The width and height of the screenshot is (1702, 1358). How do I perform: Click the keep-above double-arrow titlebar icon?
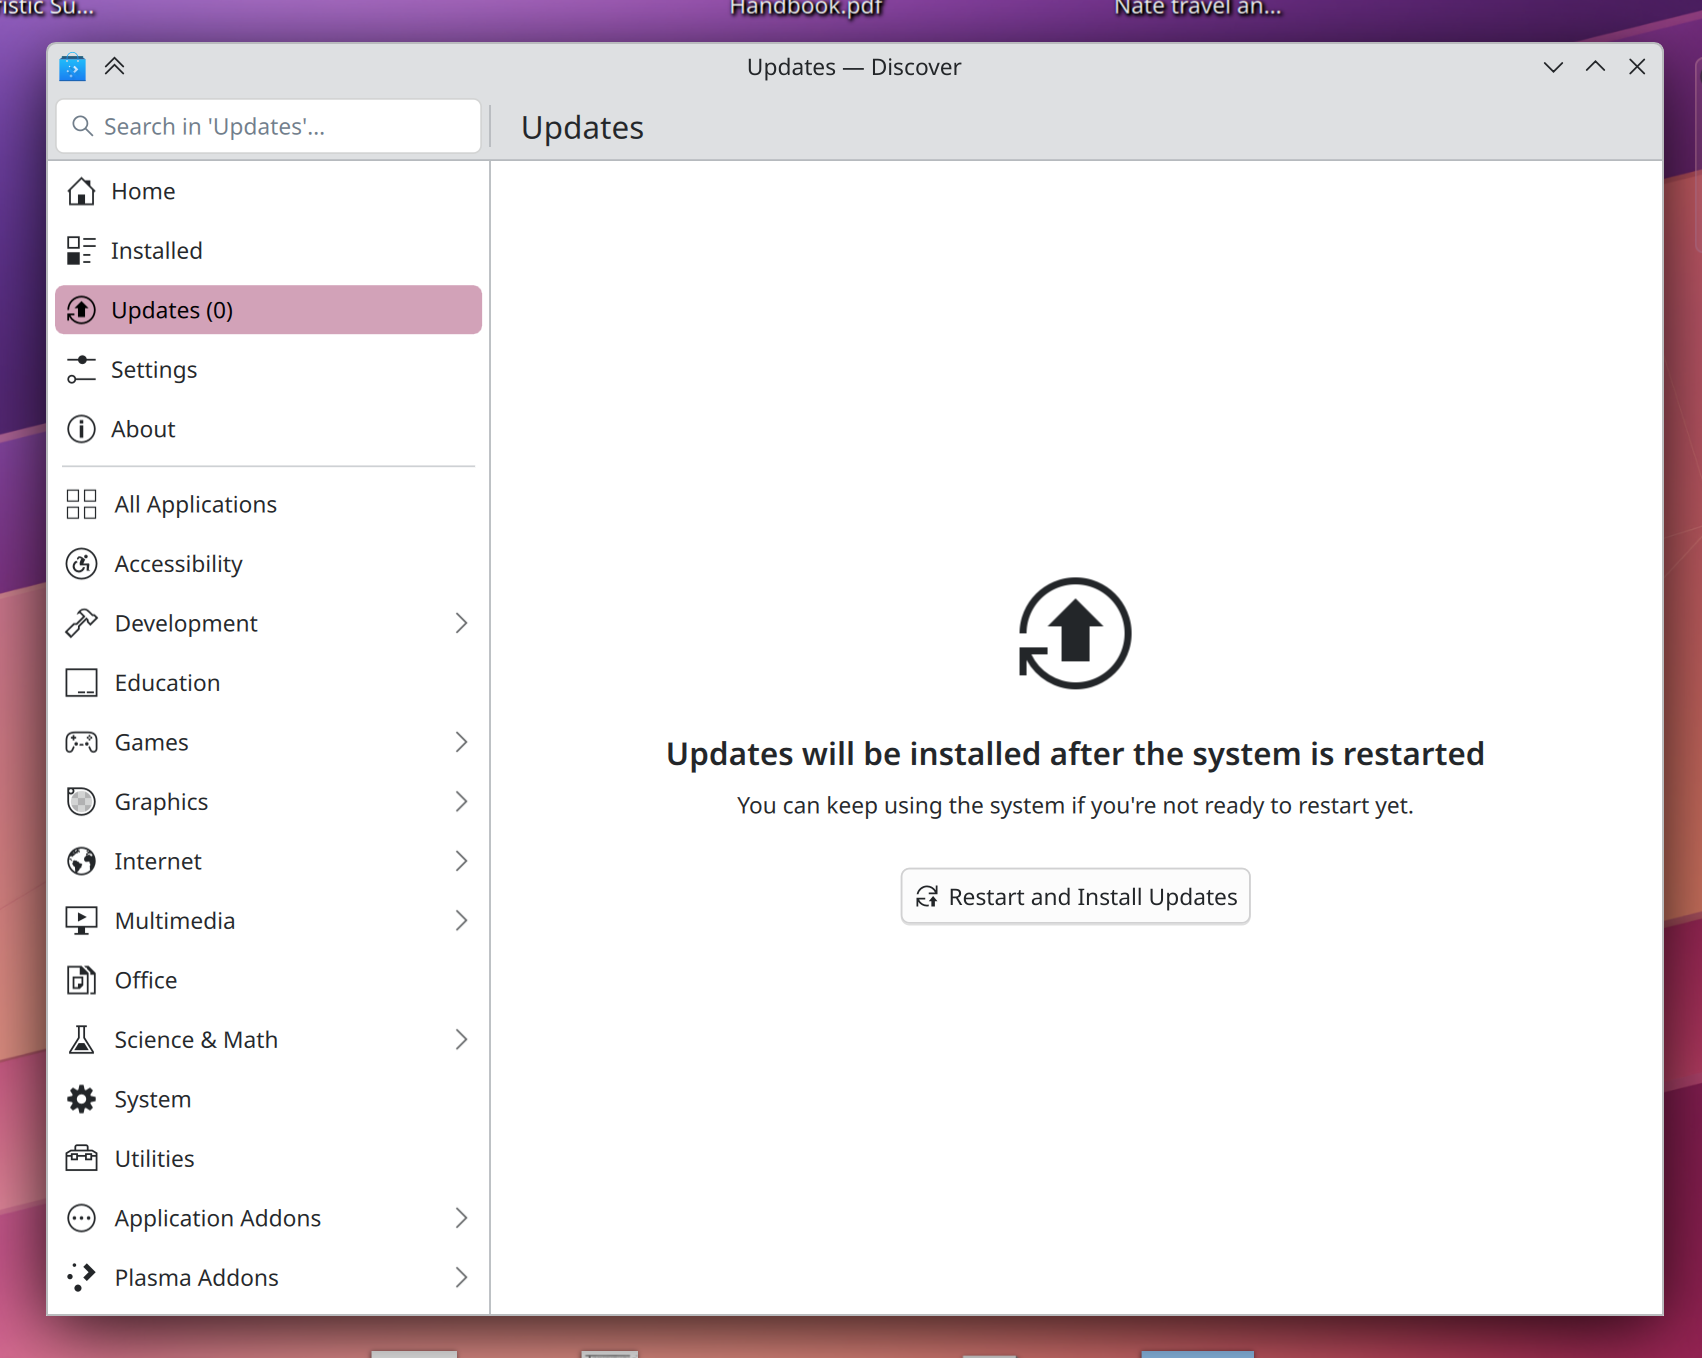point(115,67)
